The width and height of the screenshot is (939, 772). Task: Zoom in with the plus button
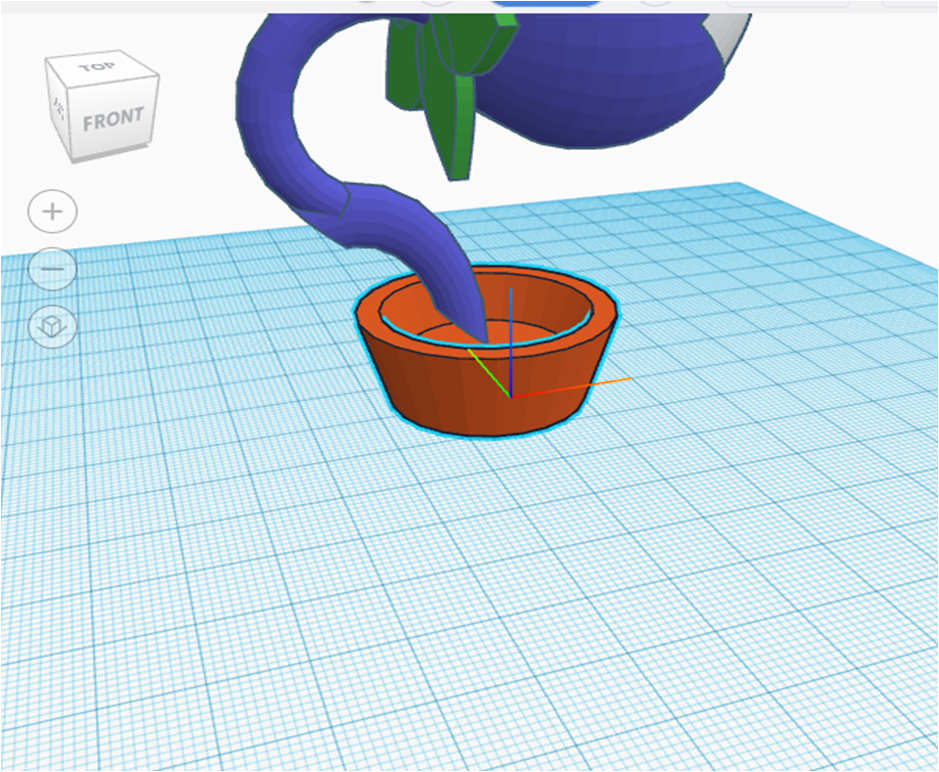pyautogui.click(x=53, y=211)
